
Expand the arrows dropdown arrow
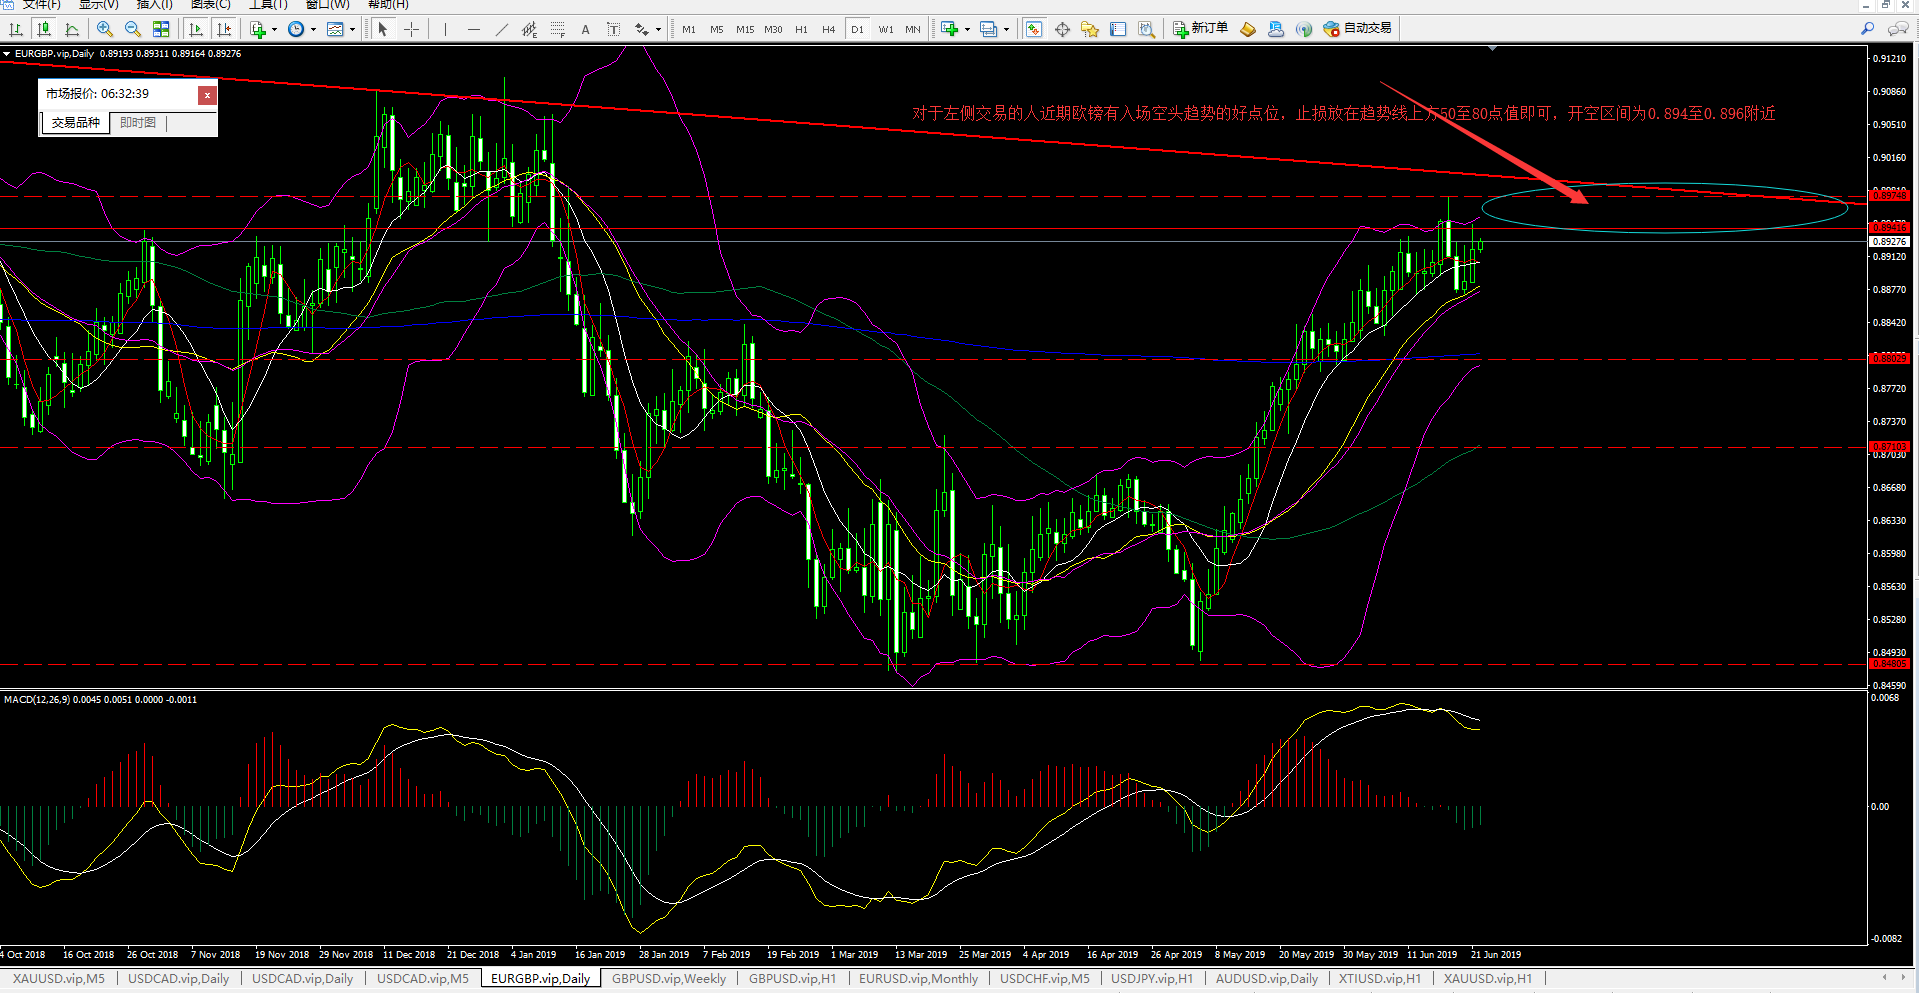coord(658,29)
